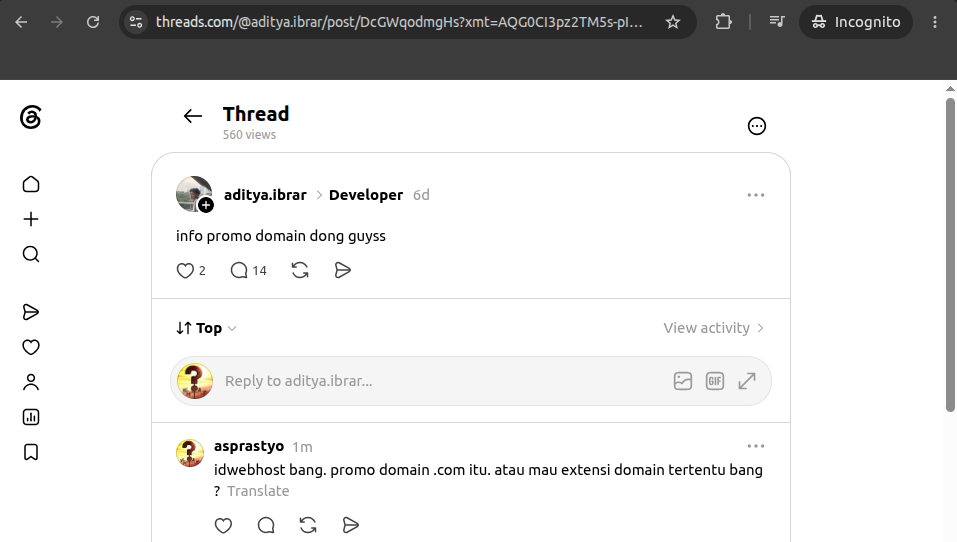Click the page vertical scrollbar
Image resolution: width=957 pixels, height=542 pixels.
click(950, 255)
